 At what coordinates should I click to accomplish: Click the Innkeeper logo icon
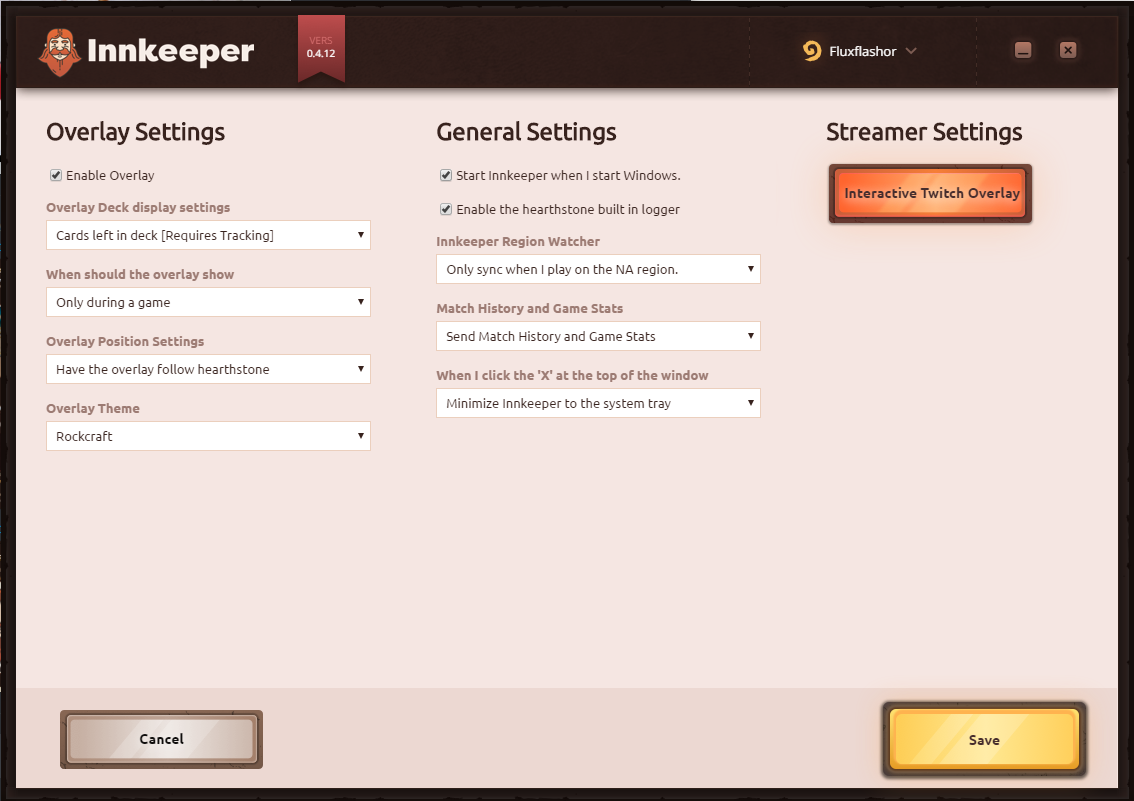click(59, 51)
